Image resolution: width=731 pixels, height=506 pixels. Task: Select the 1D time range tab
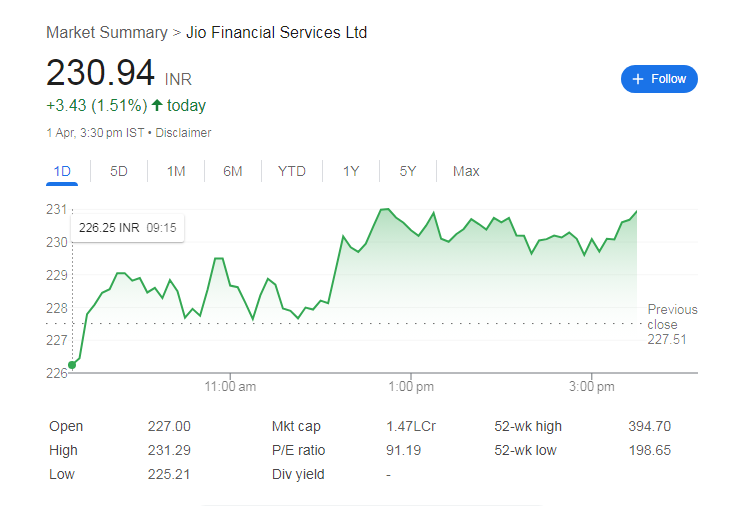point(62,171)
